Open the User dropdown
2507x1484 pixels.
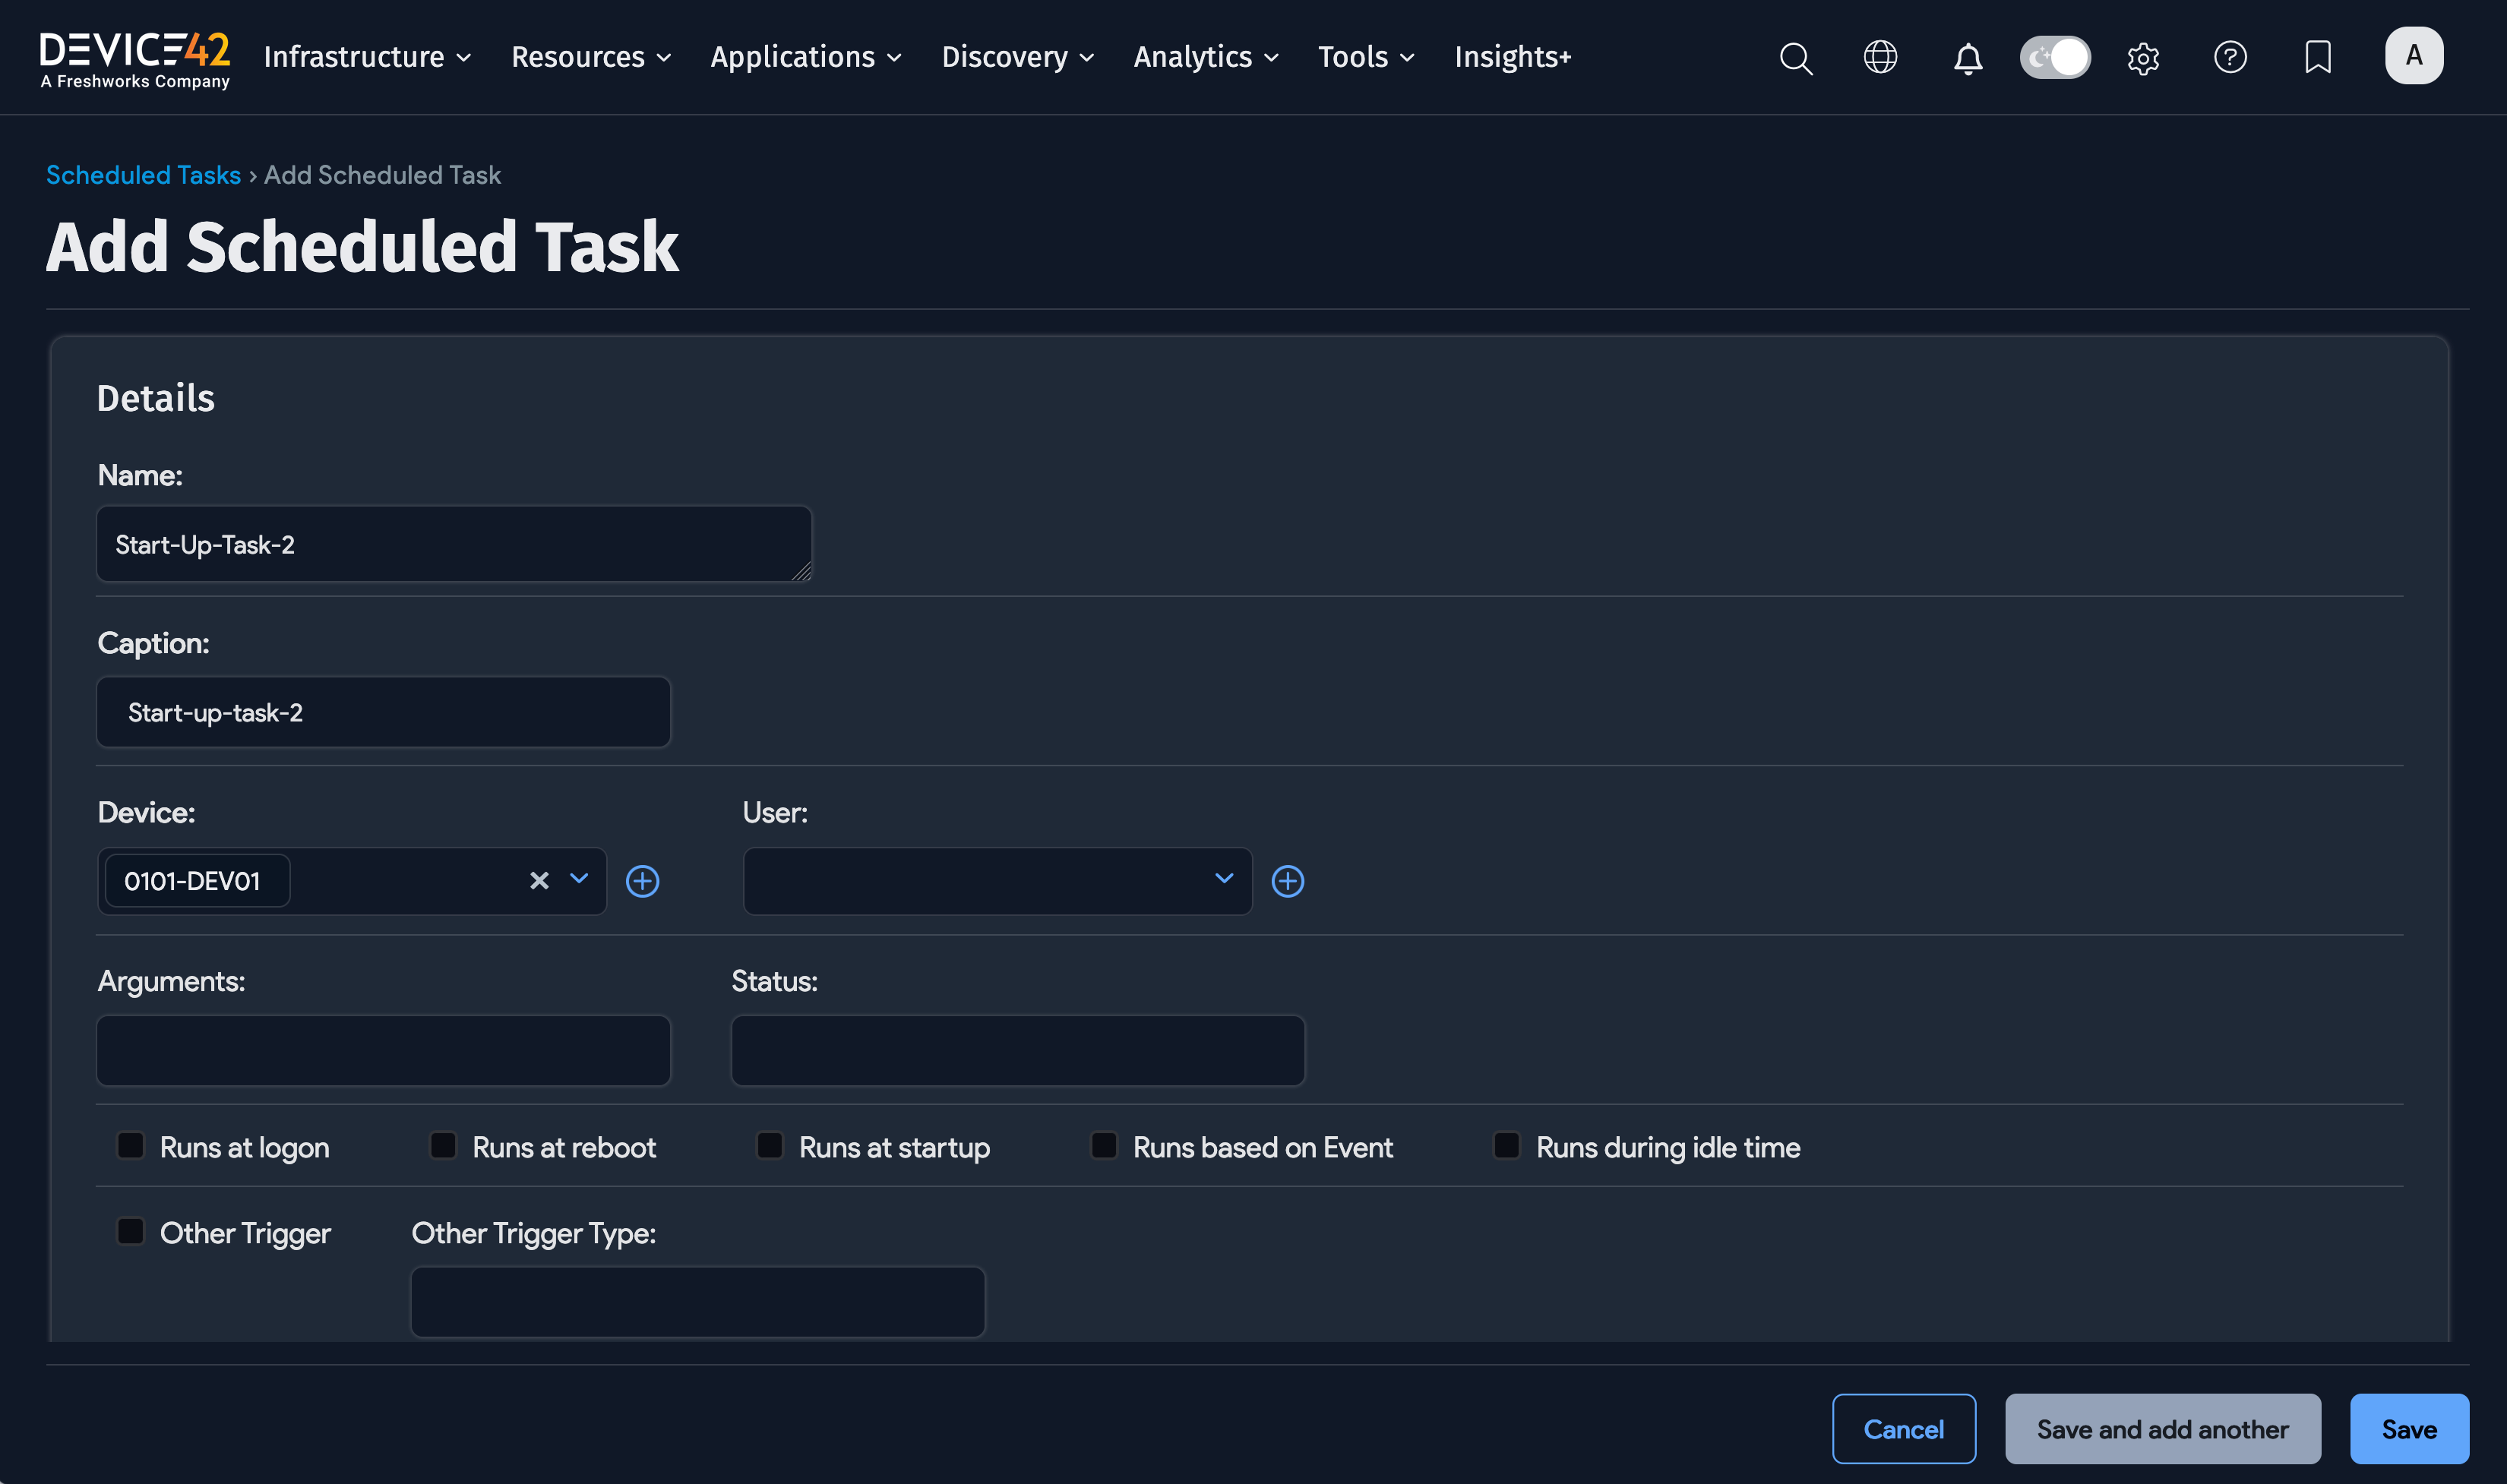click(x=1224, y=880)
